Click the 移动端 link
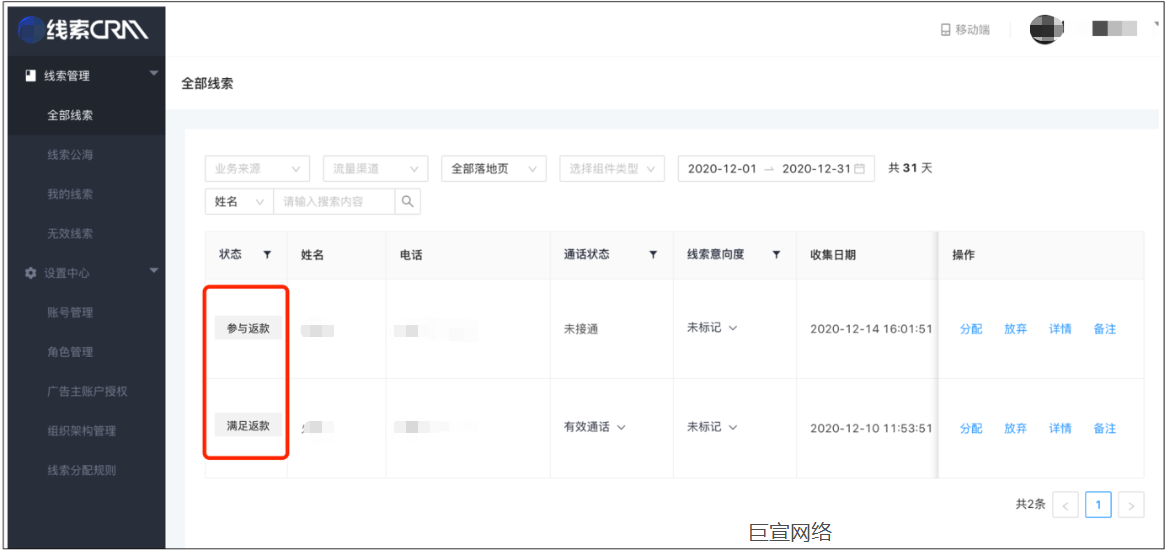The image size is (1169, 556). pyautogui.click(x=965, y=30)
